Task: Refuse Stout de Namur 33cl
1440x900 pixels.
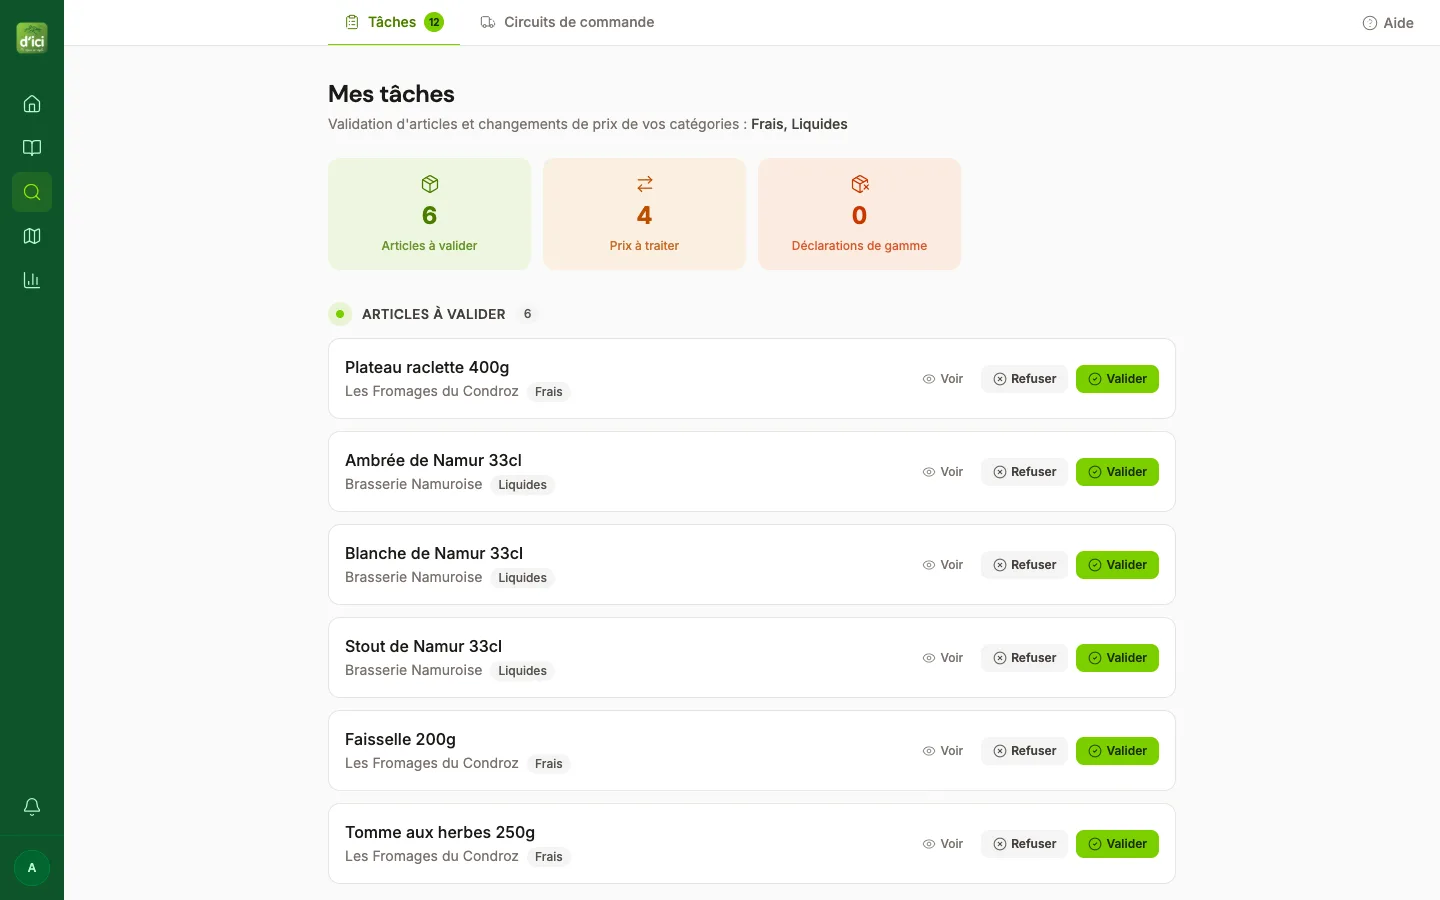Action: (1024, 658)
